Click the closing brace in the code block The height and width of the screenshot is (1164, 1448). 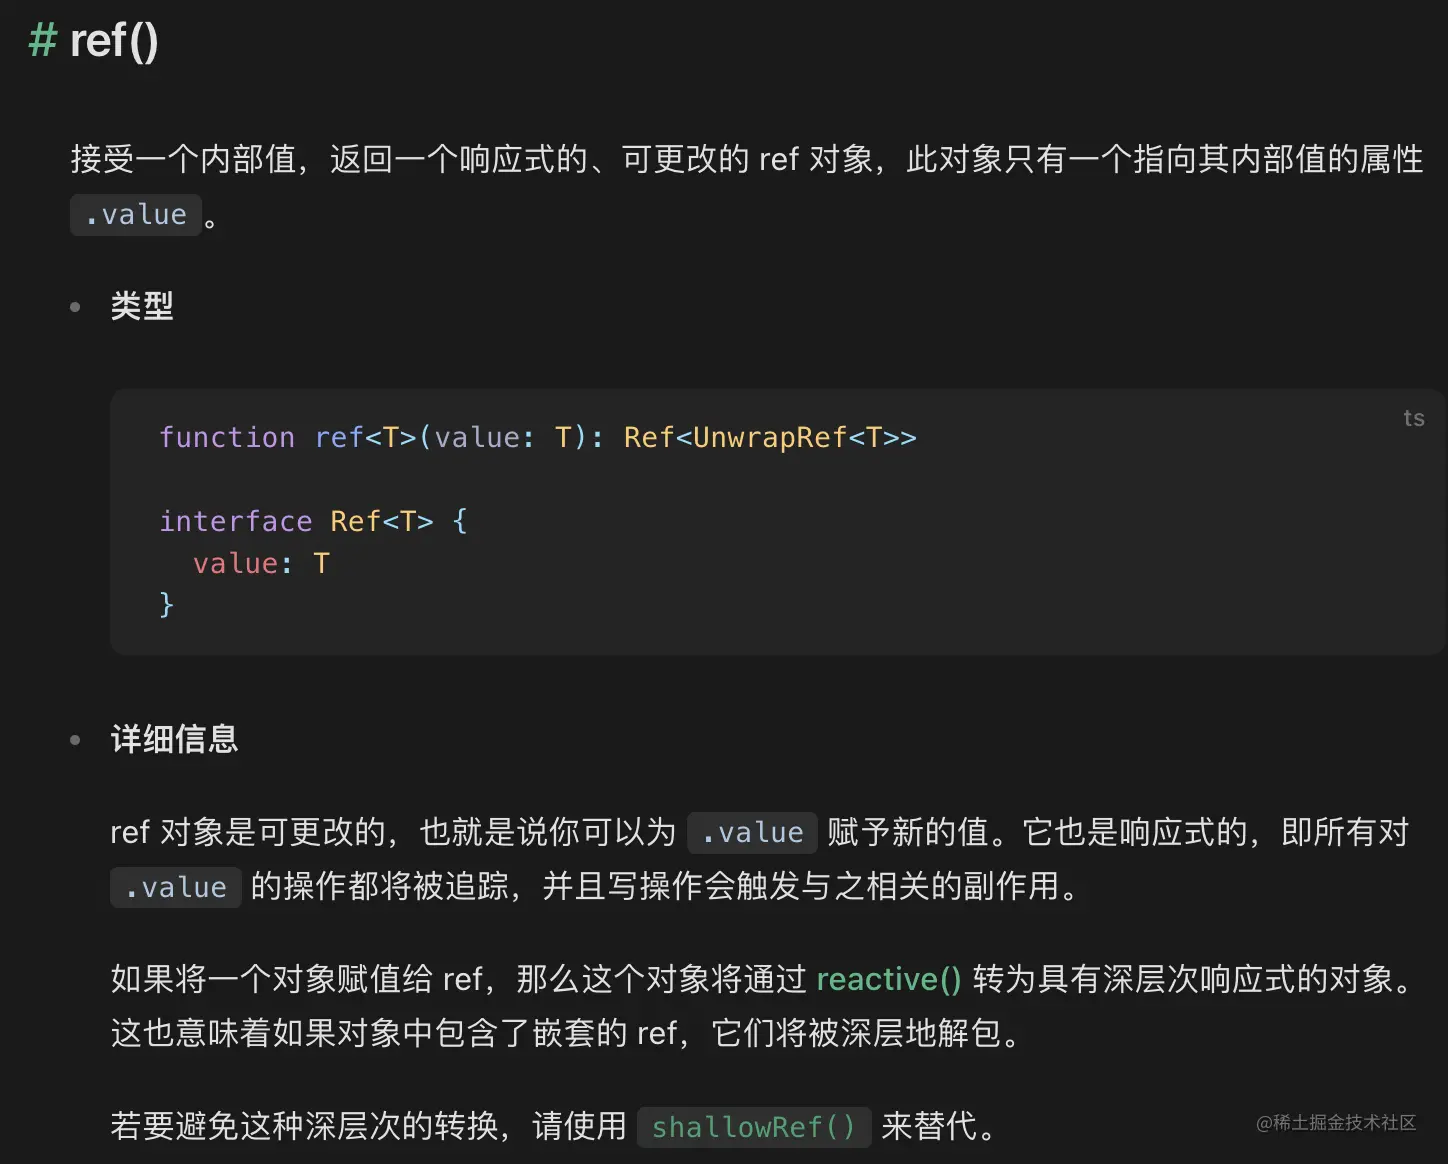click(166, 605)
